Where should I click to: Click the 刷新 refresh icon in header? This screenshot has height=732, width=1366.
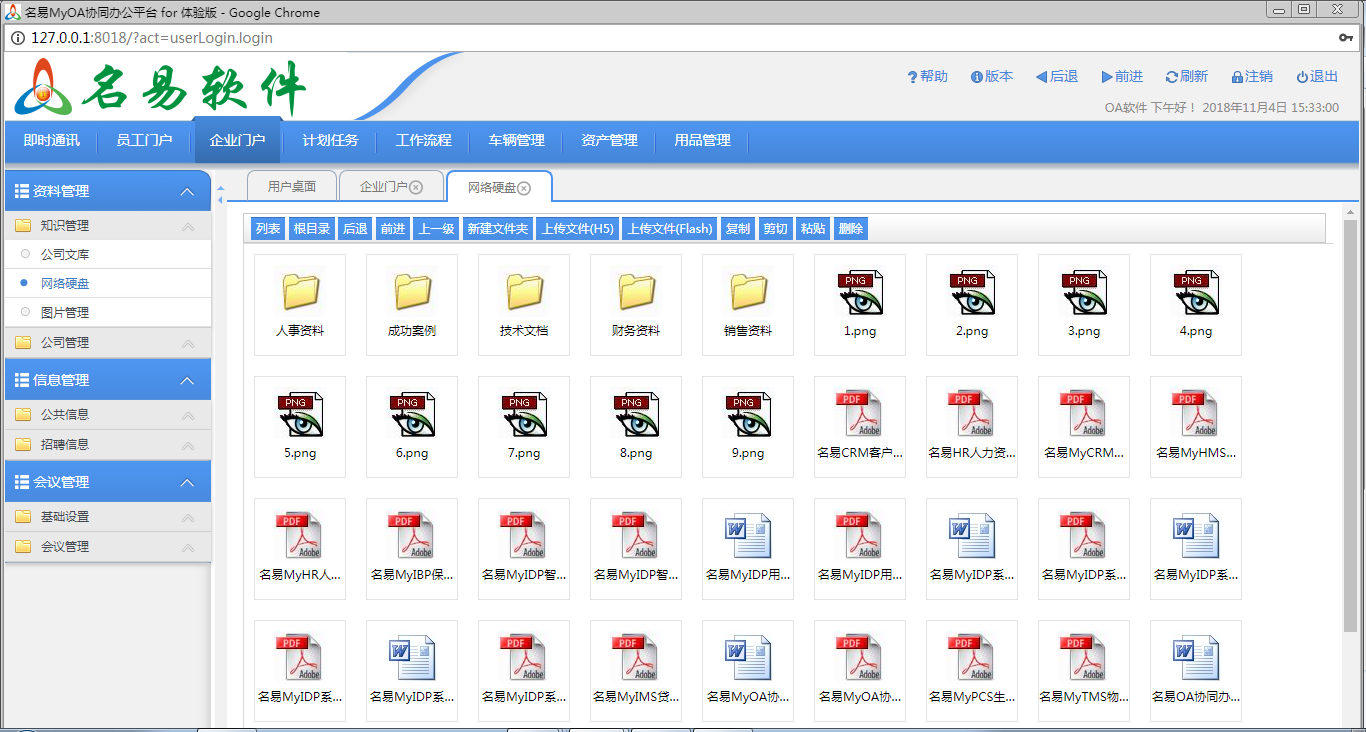[1171, 77]
